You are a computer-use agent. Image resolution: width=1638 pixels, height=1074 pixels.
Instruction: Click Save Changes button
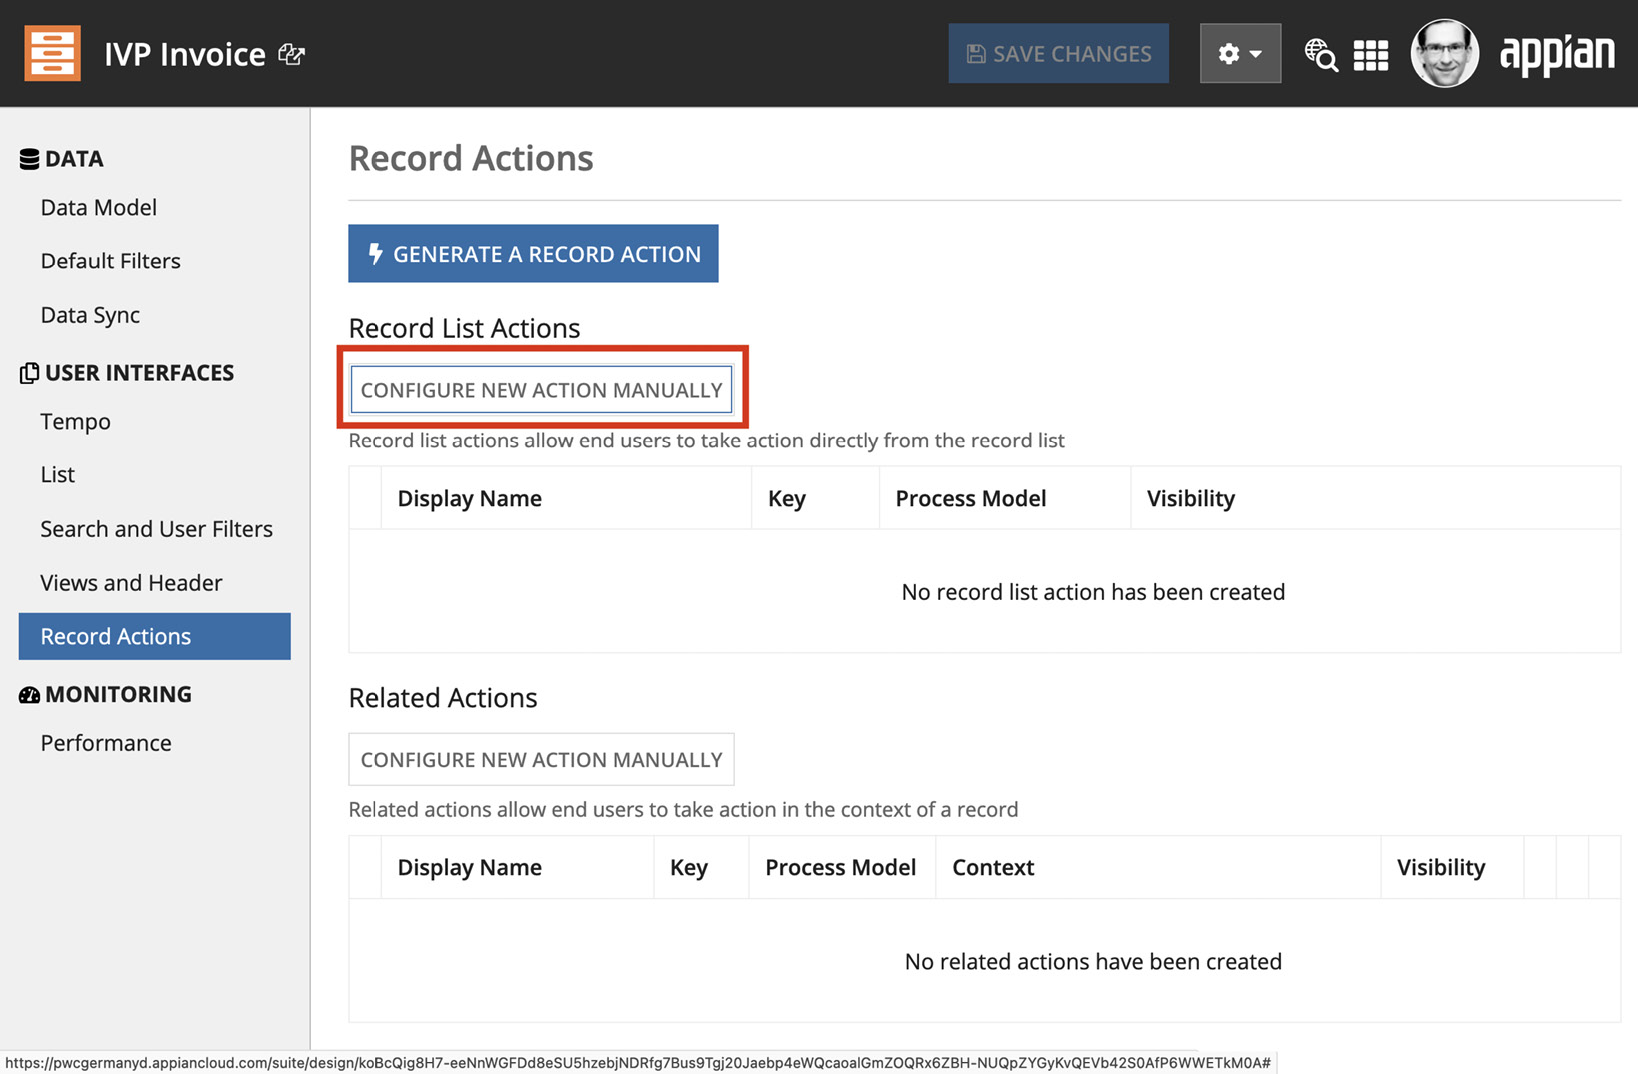[x=1058, y=53]
